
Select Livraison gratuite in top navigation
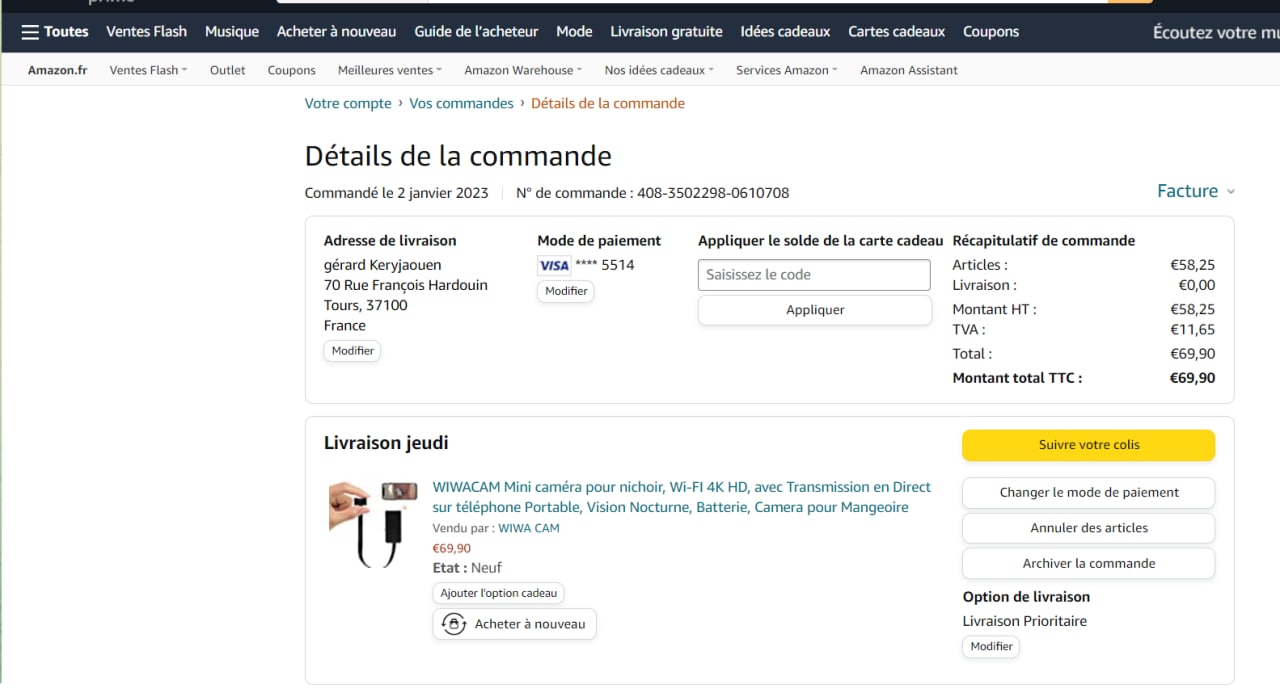[x=666, y=32]
